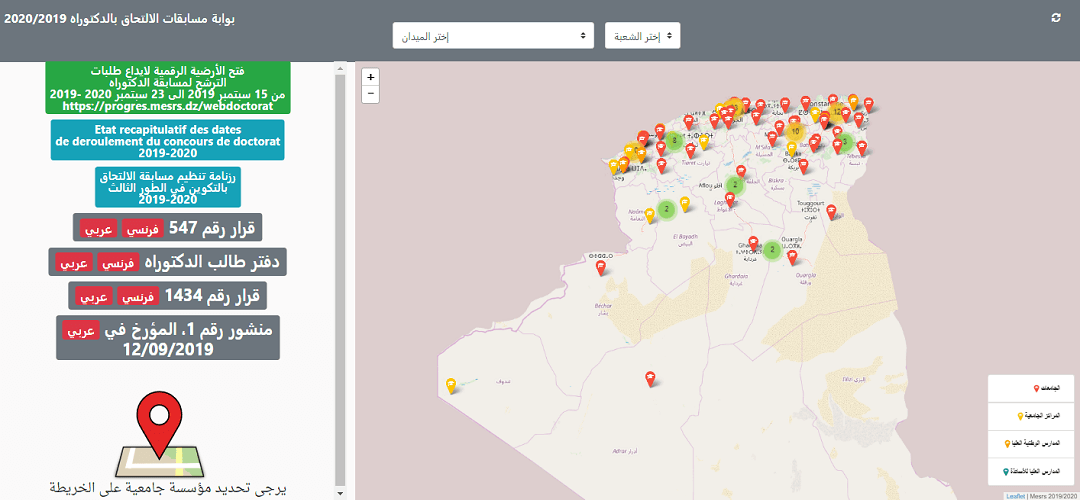Click the refresh icon in header

(x=1056, y=18)
